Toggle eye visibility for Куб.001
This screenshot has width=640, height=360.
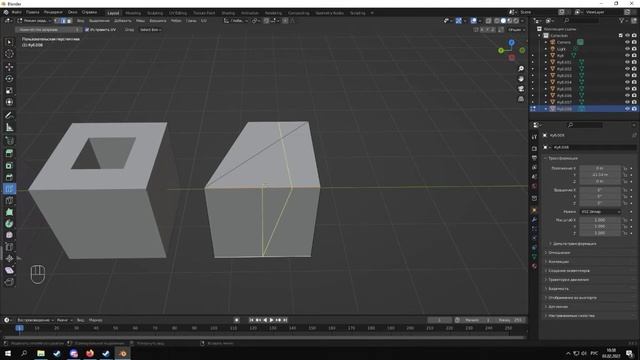[627, 62]
